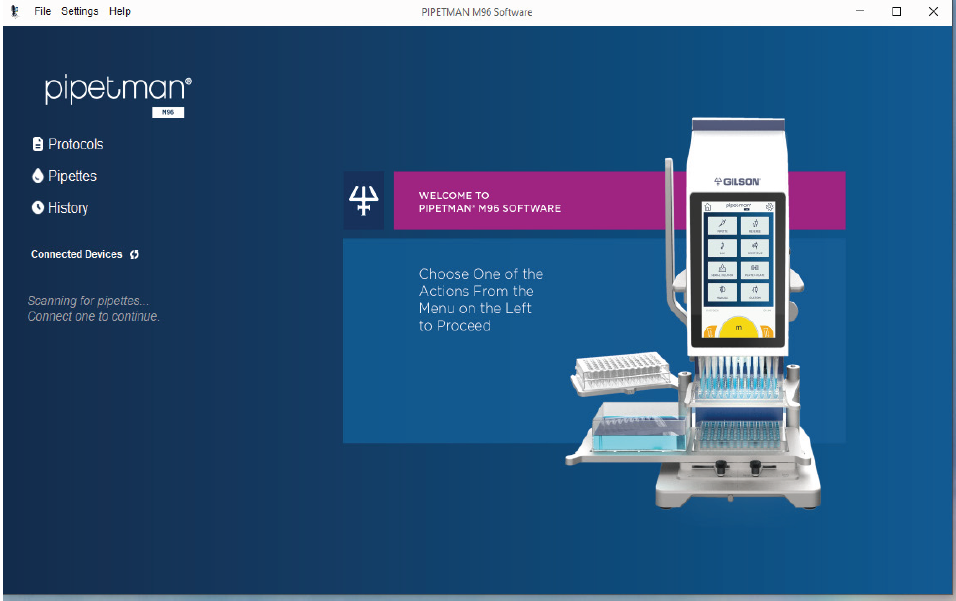Screen dimensions: 956x601
Task: Minimize the PIPETMAN M96 Software window
Action: pyautogui.click(x=860, y=11)
